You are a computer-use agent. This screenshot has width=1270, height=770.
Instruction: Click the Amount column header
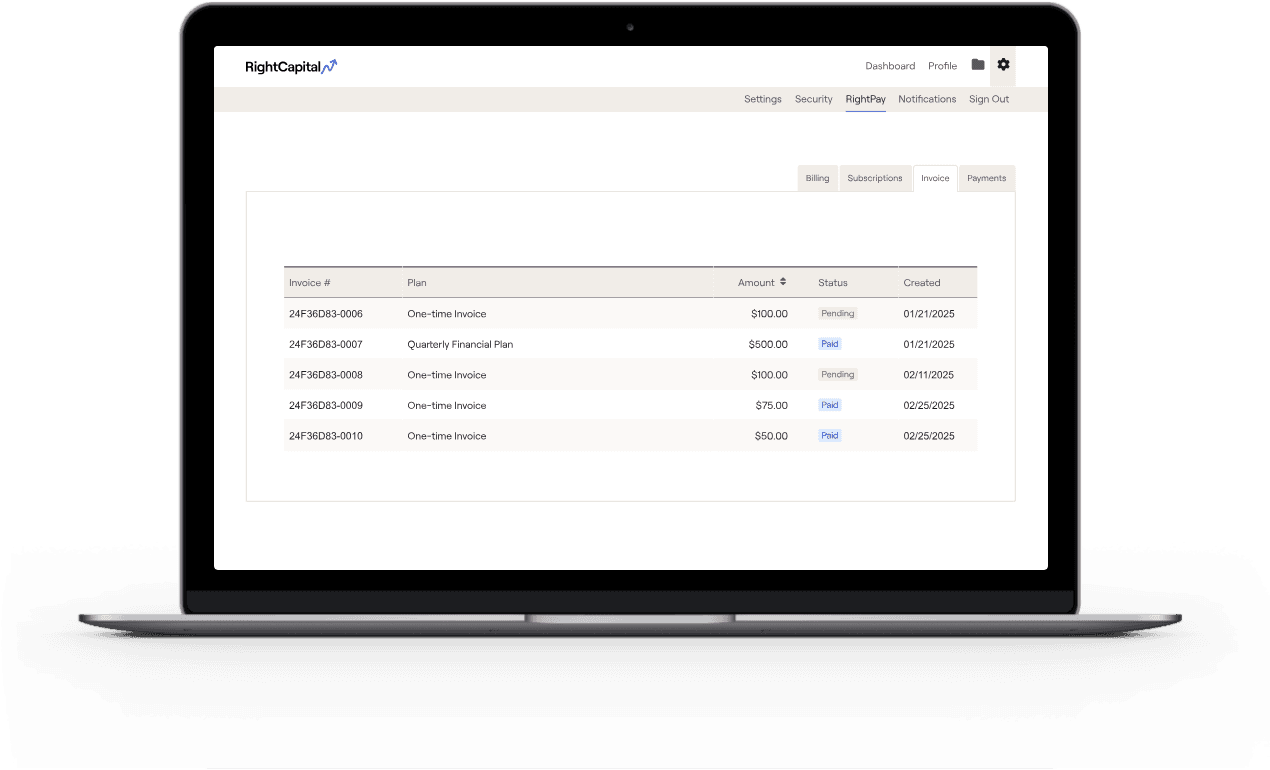click(756, 283)
